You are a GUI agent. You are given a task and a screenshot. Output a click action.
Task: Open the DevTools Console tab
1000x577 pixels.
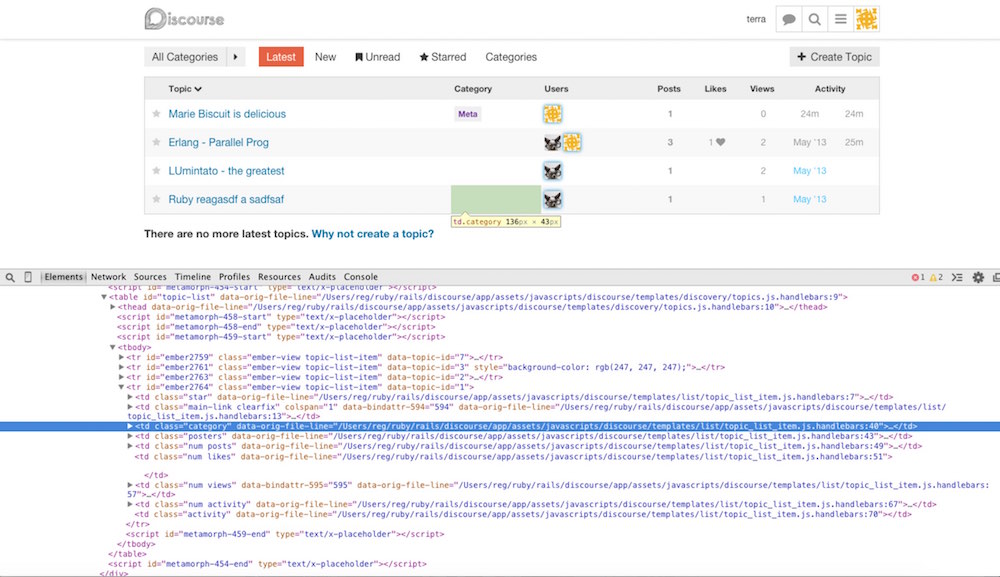[361, 277]
